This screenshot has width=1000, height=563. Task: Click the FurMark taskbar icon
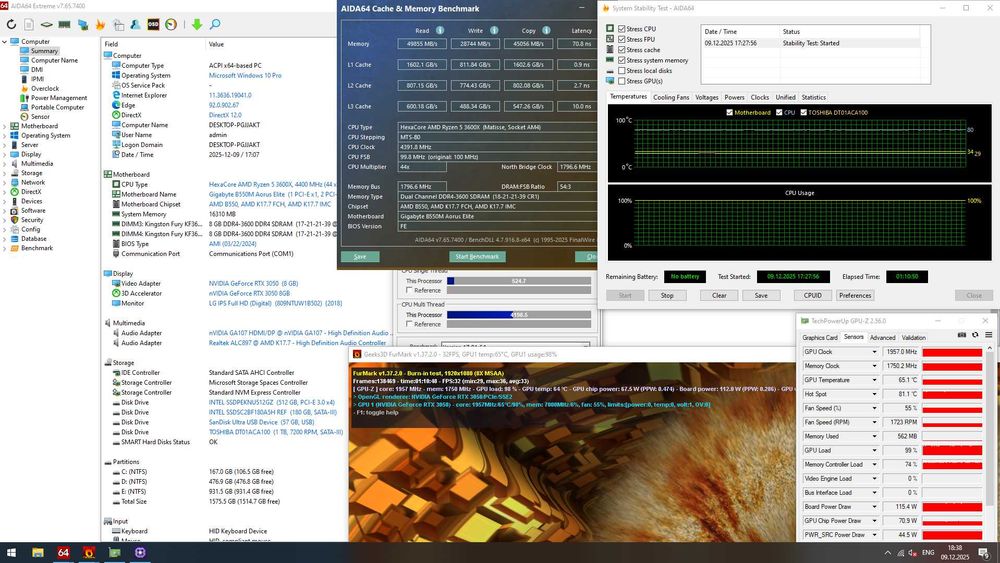(x=89, y=552)
